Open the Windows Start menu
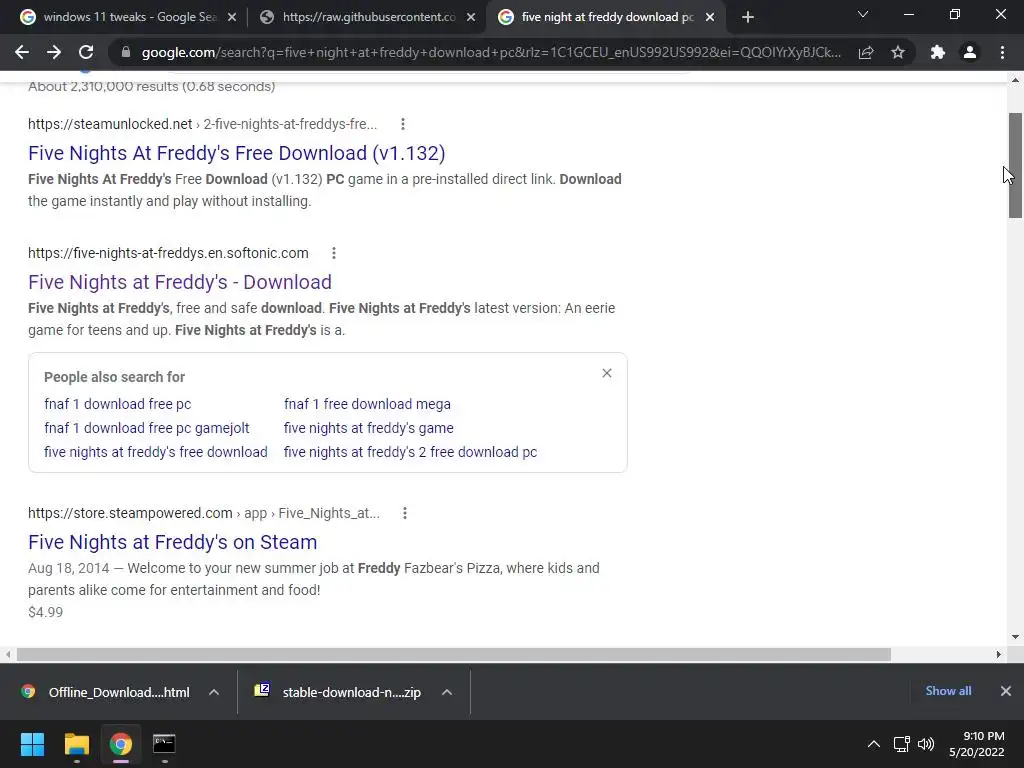1024x768 pixels. click(x=32, y=744)
